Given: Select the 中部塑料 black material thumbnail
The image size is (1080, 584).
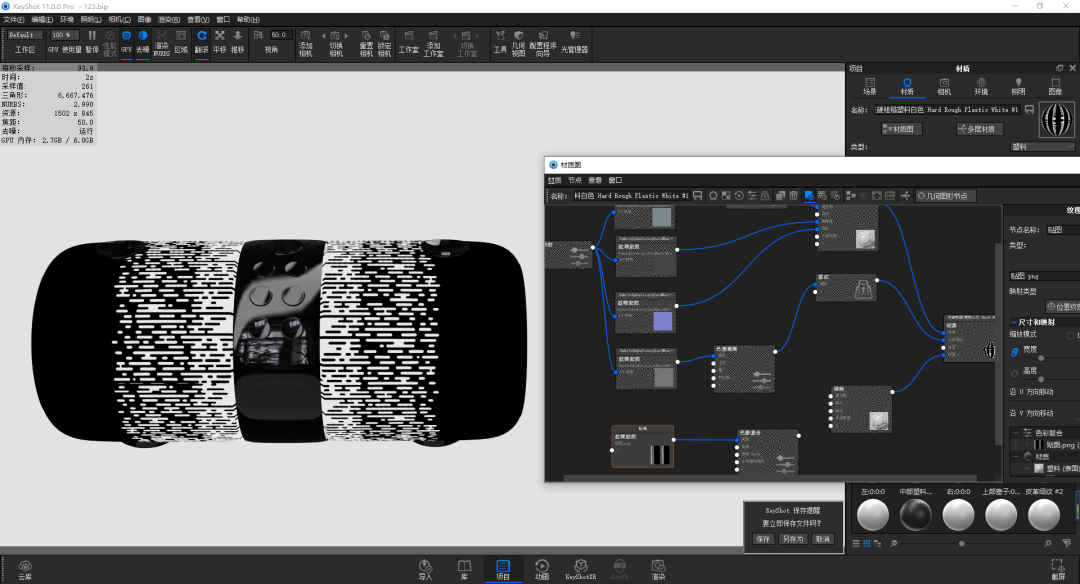Looking at the screenshot, I should (915, 514).
